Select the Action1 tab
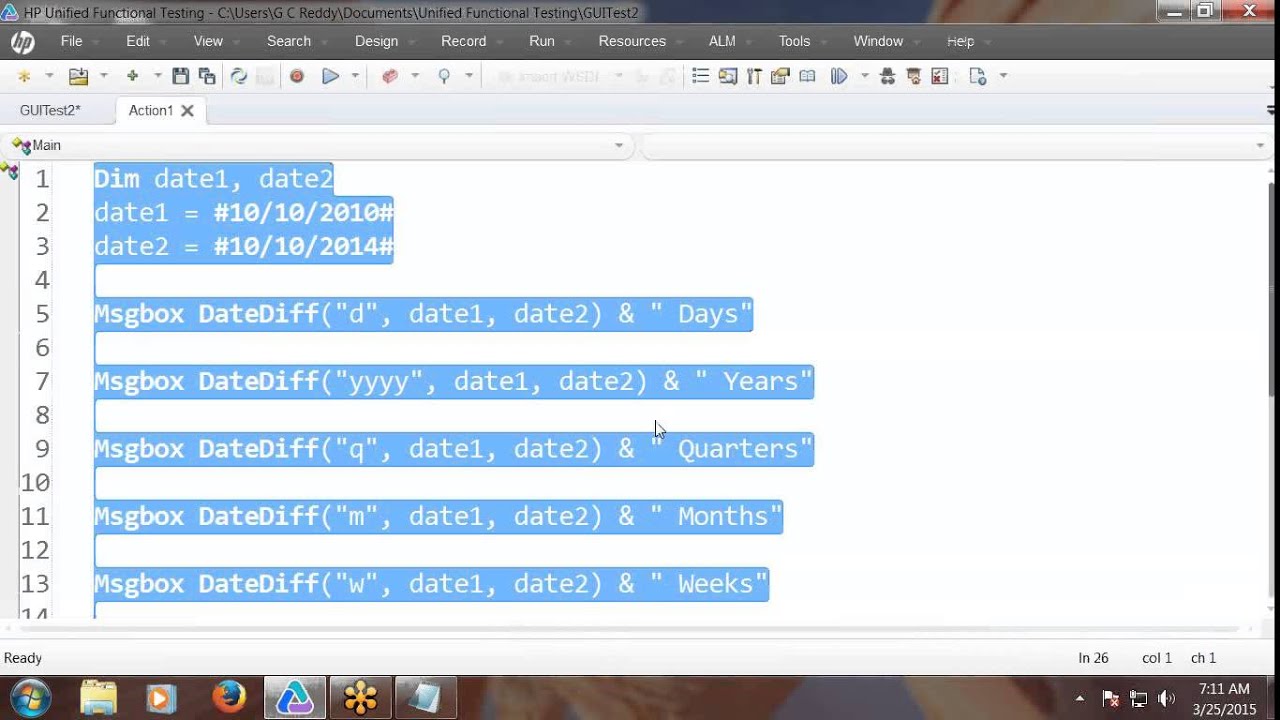The width and height of the screenshot is (1280, 720). coord(151,110)
